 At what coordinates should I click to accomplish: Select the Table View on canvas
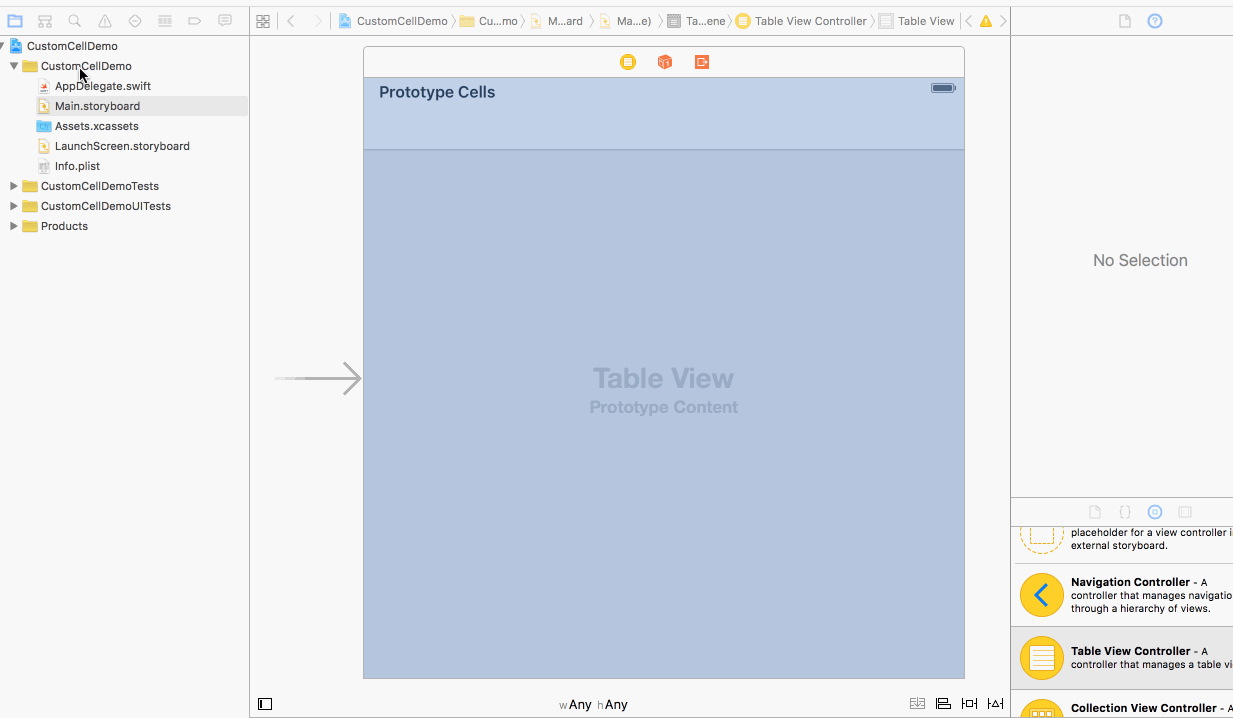[x=664, y=414]
